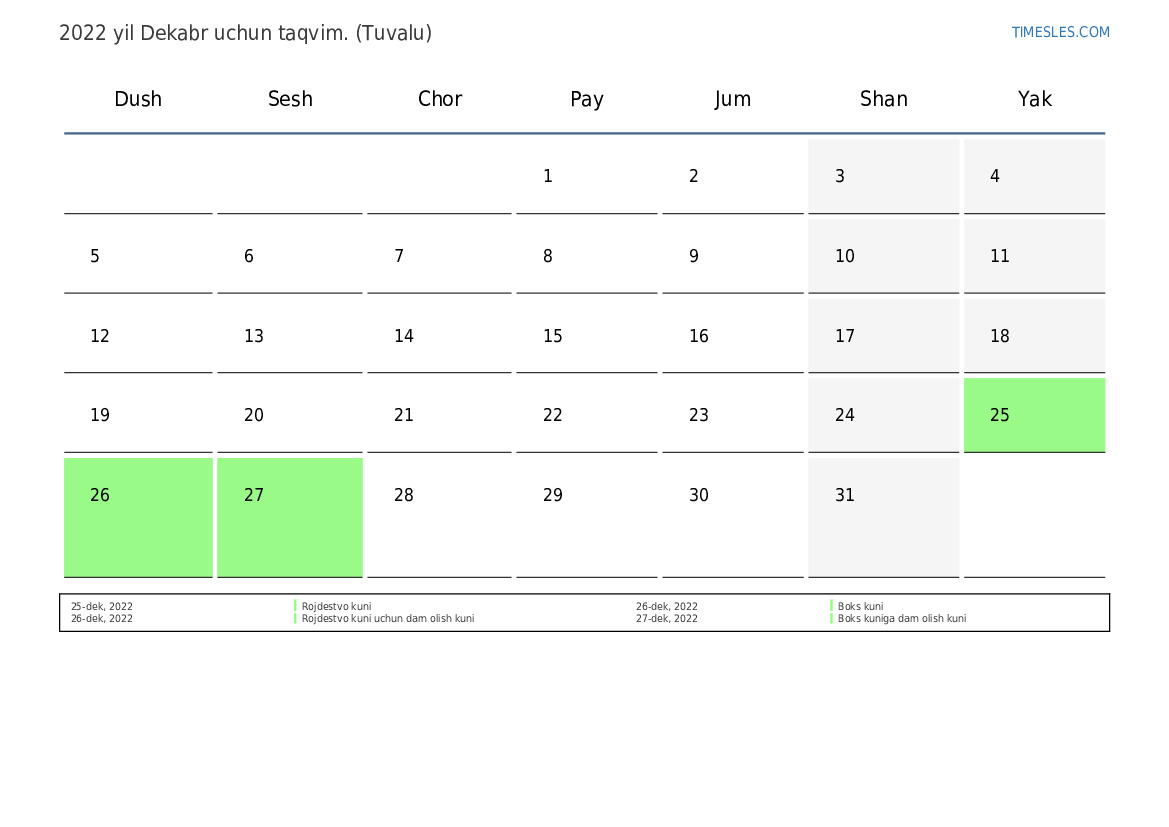Select date 5 in Dush column

tap(95, 256)
